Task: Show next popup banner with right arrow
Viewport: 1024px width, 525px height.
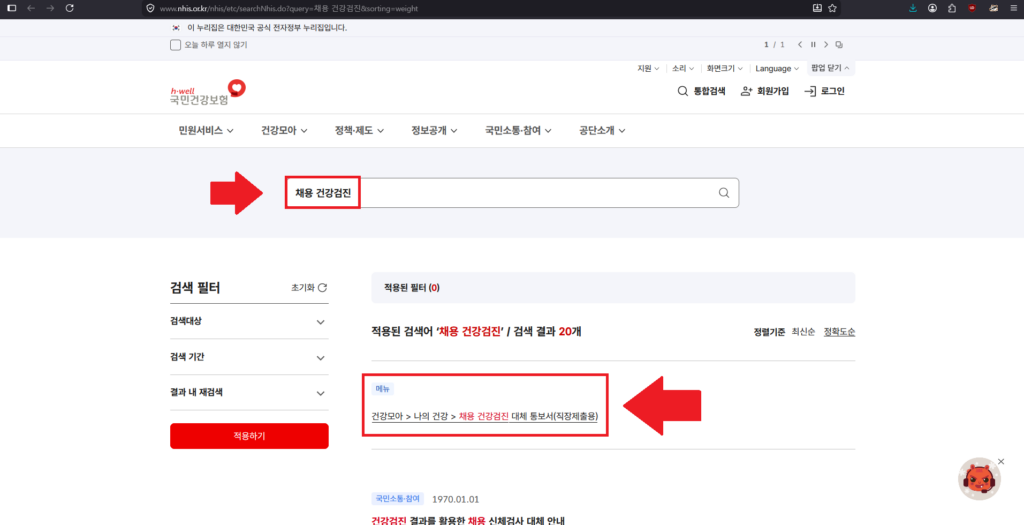Action: click(826, 44)
